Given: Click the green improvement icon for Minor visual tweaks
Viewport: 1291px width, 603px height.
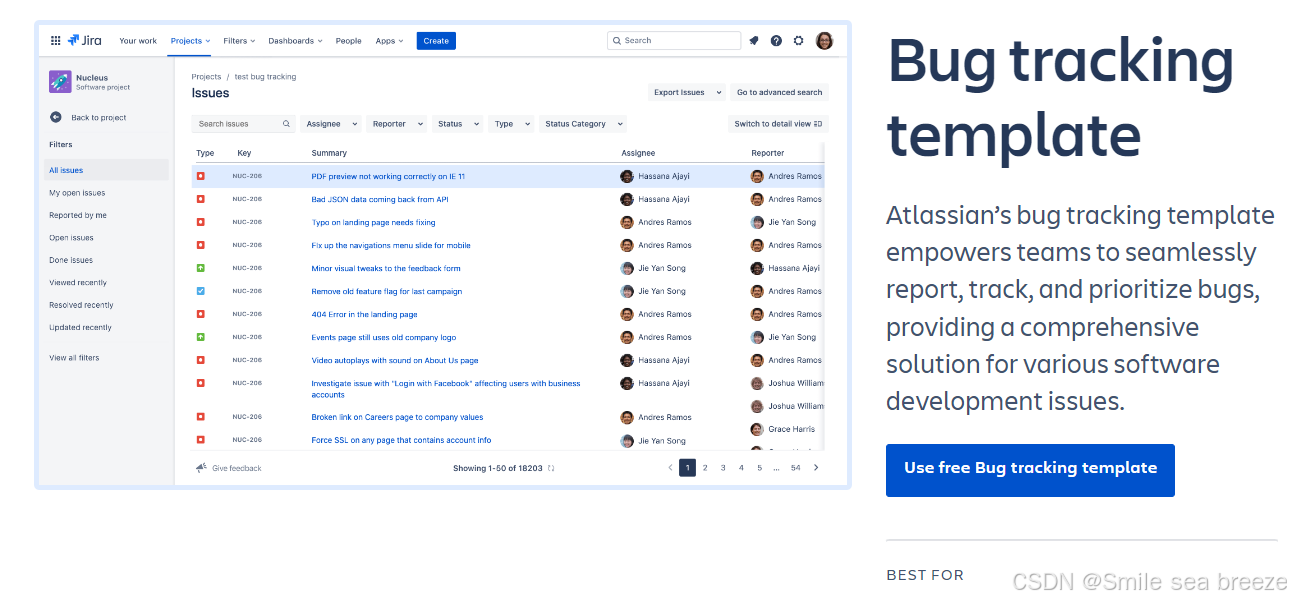Looking at the screenshot, I should point(200,268).
